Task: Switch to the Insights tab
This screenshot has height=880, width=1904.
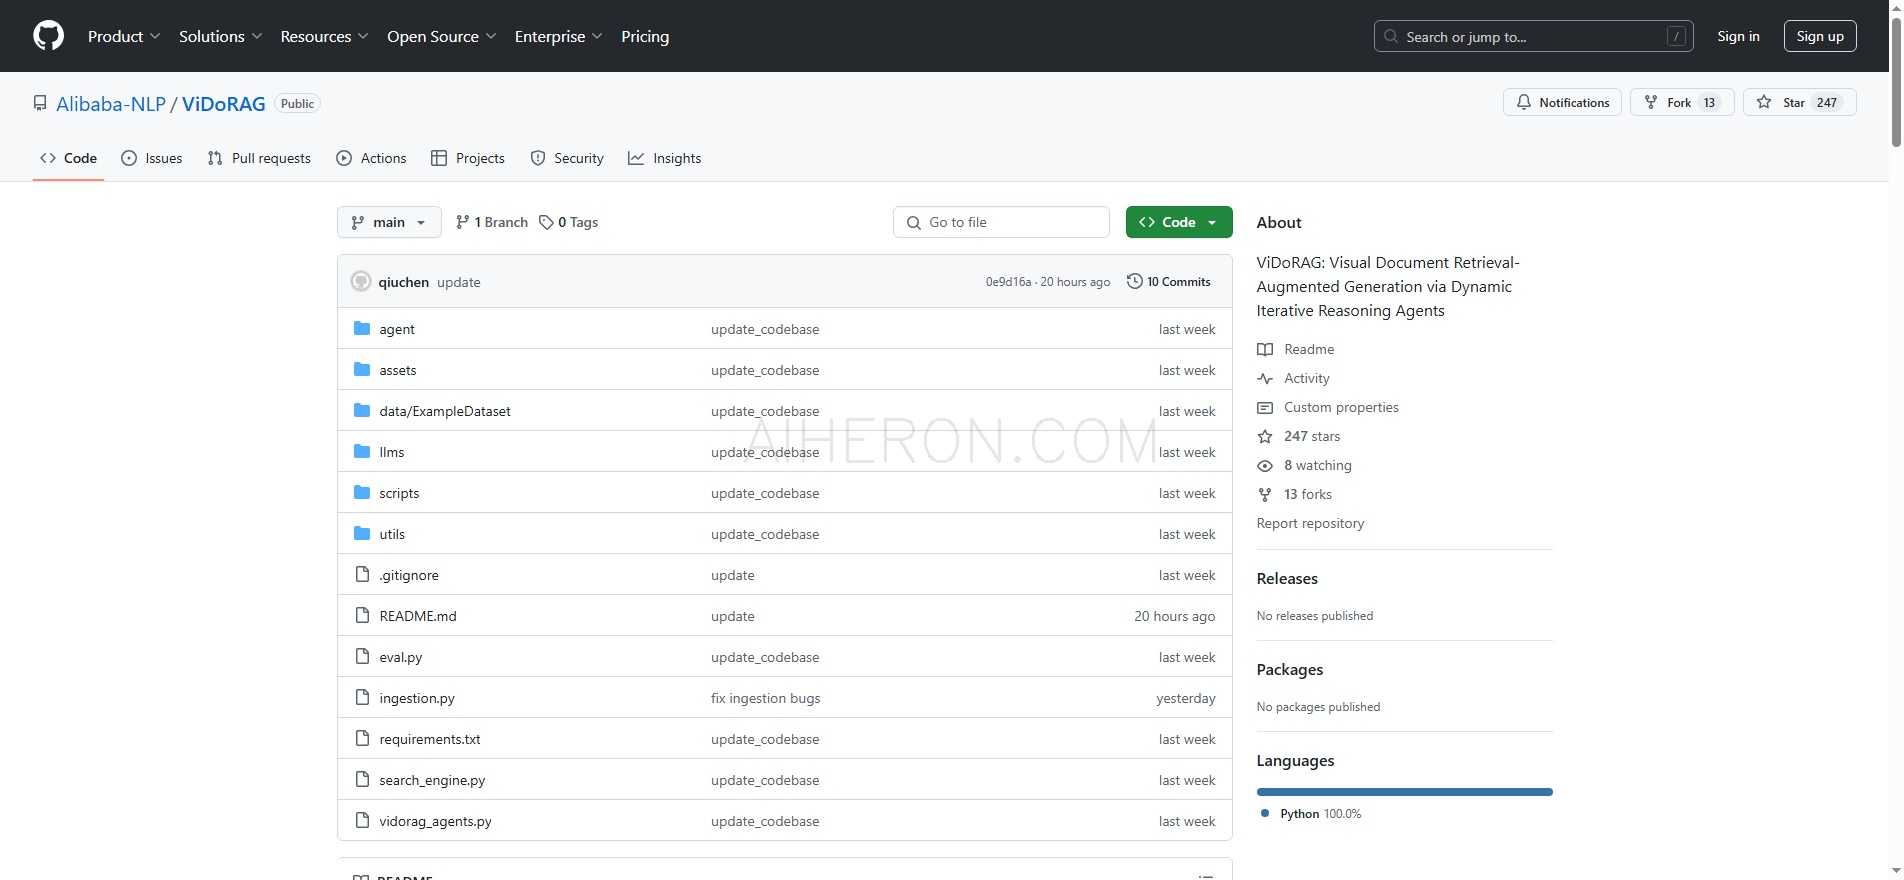Action: (x=665, y=158)
